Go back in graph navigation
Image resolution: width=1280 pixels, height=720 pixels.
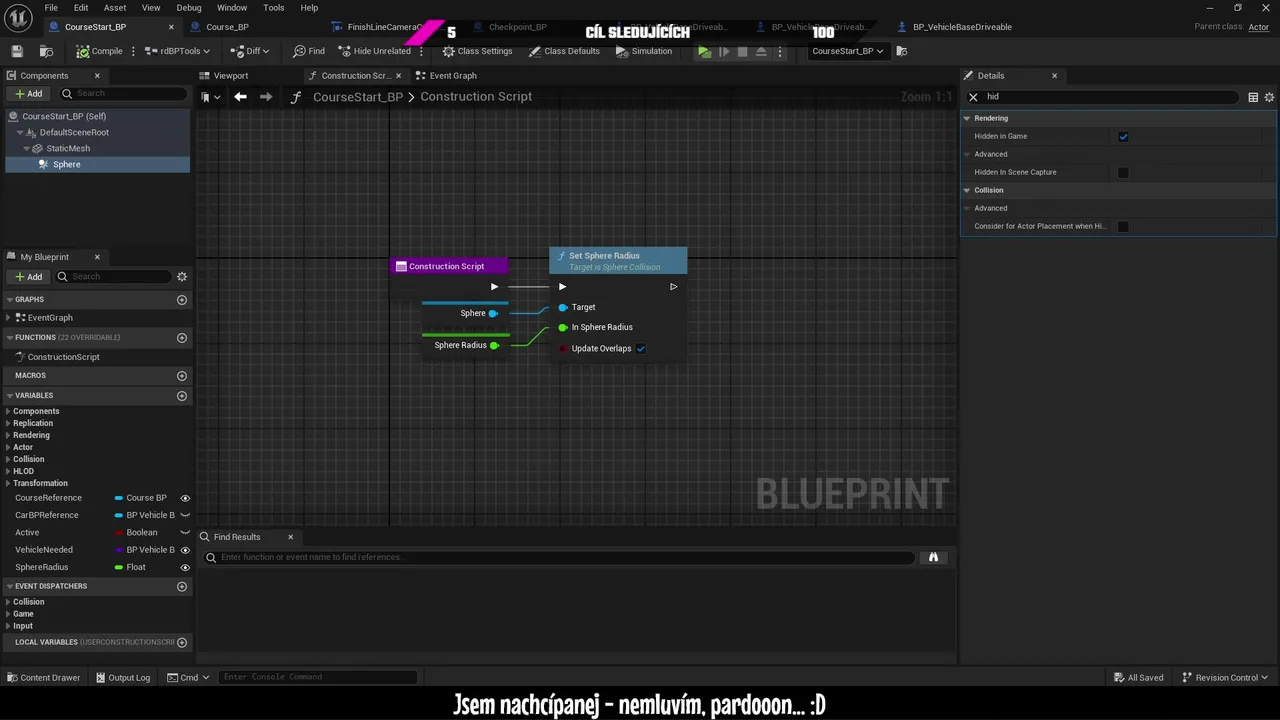pos(240,97)
